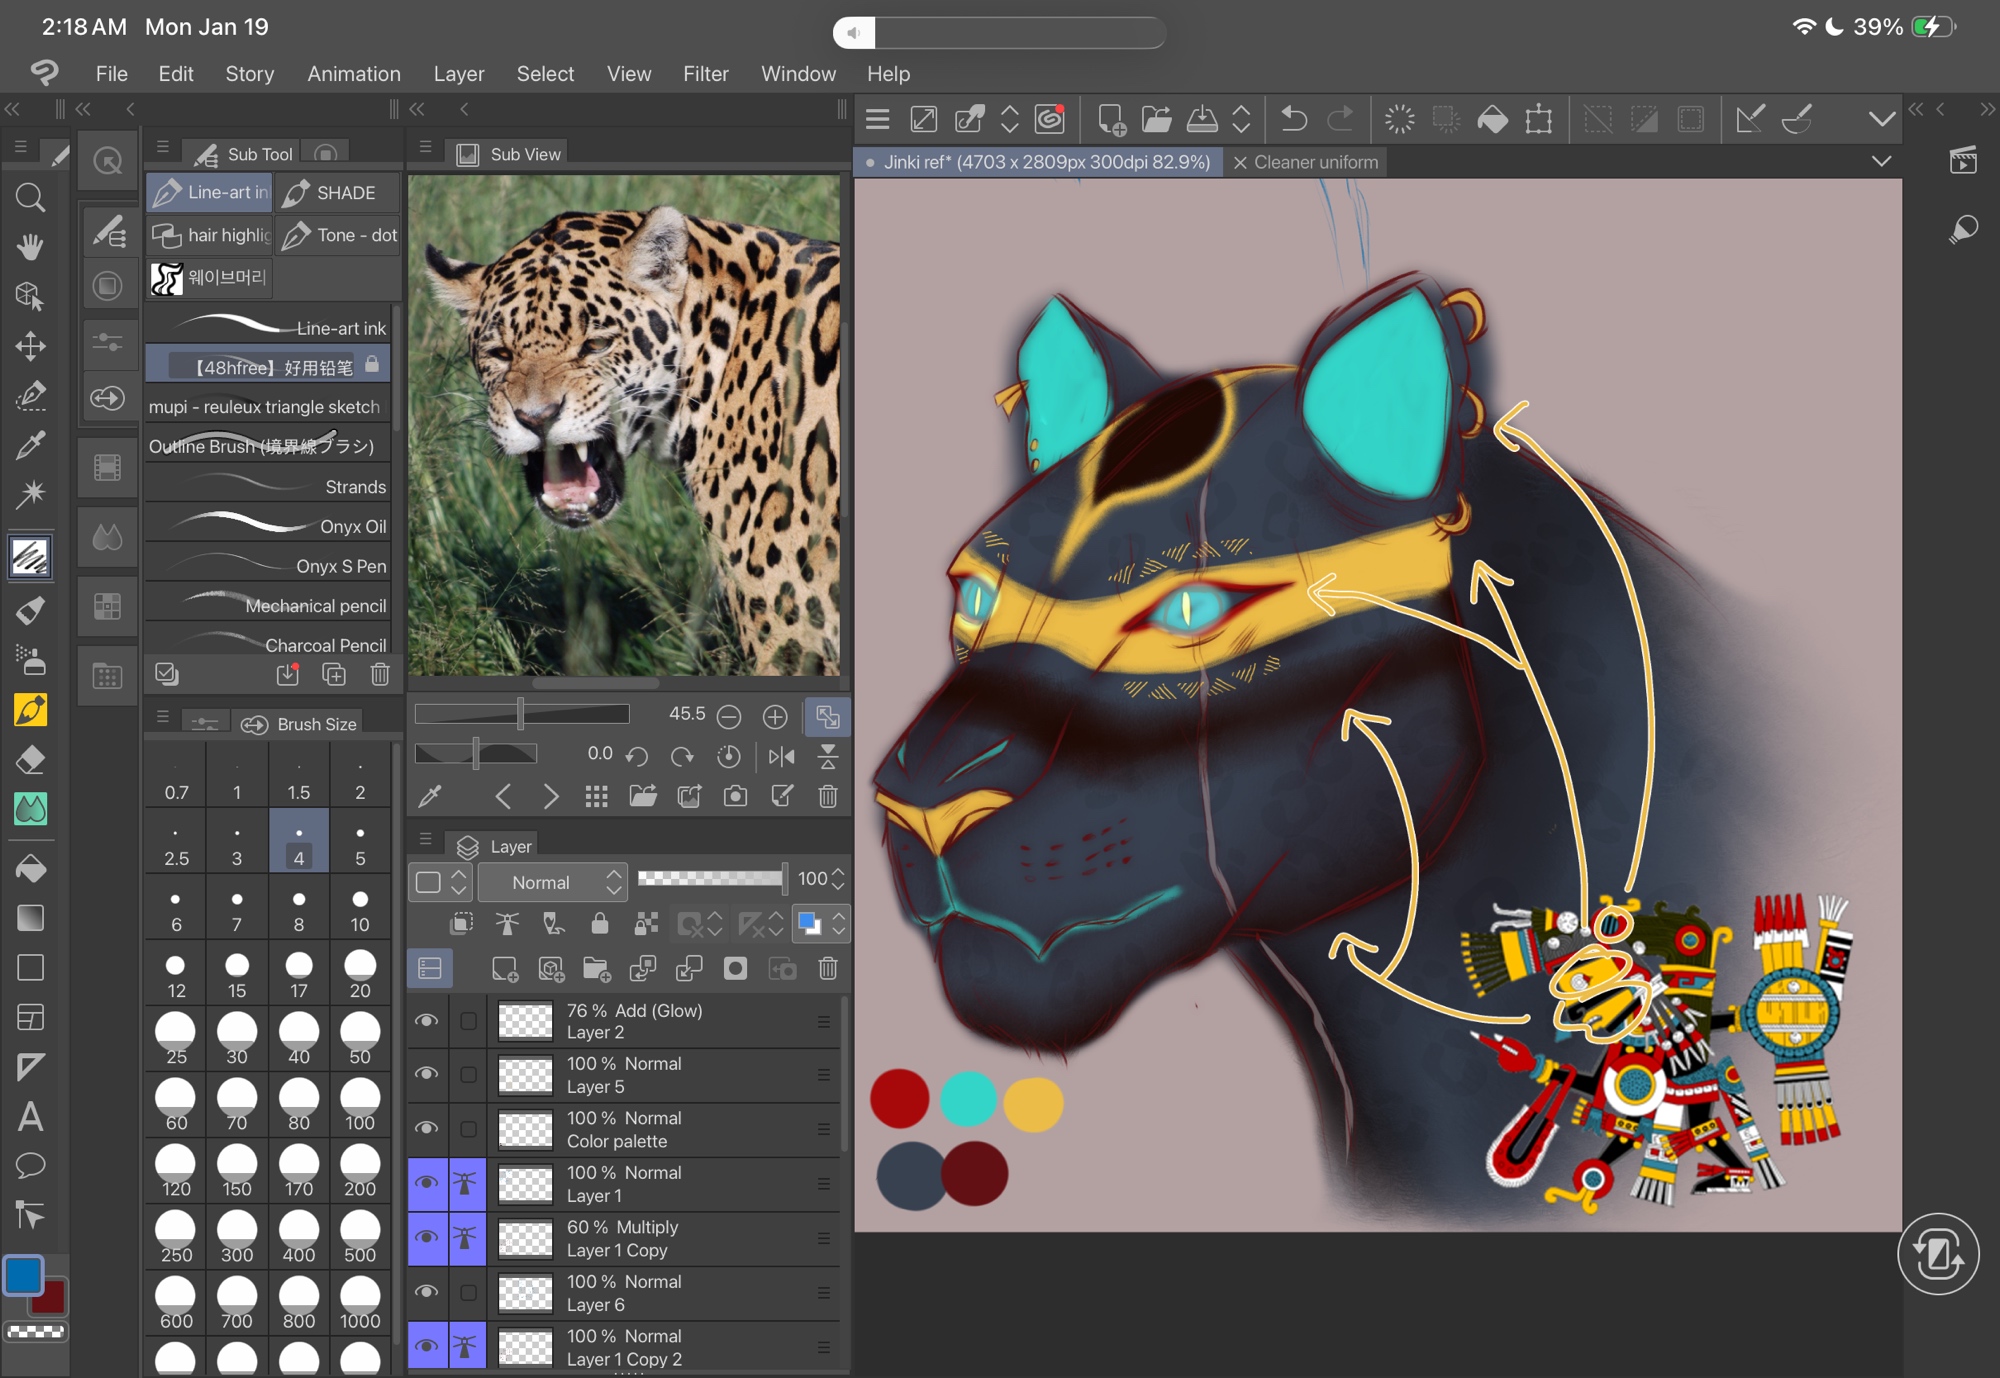Expand the canvas tab list chevron
The height and width of the screenshot is (1378, 2000).
click(1881, 162)
